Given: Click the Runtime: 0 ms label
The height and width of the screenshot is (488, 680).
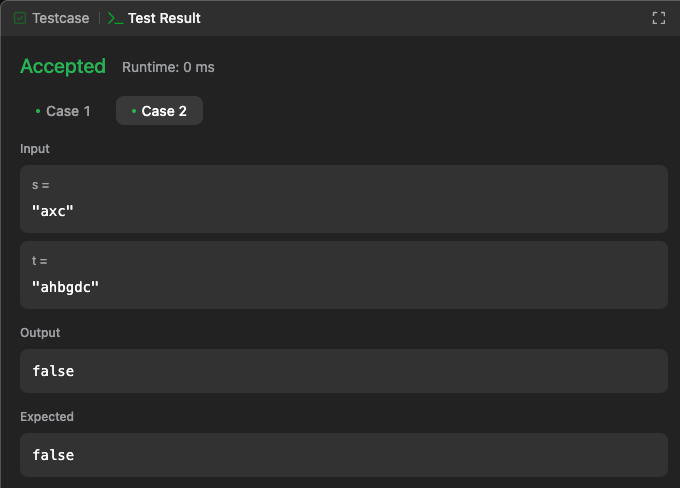Looking at the screenshot, I should click(168, 67).
